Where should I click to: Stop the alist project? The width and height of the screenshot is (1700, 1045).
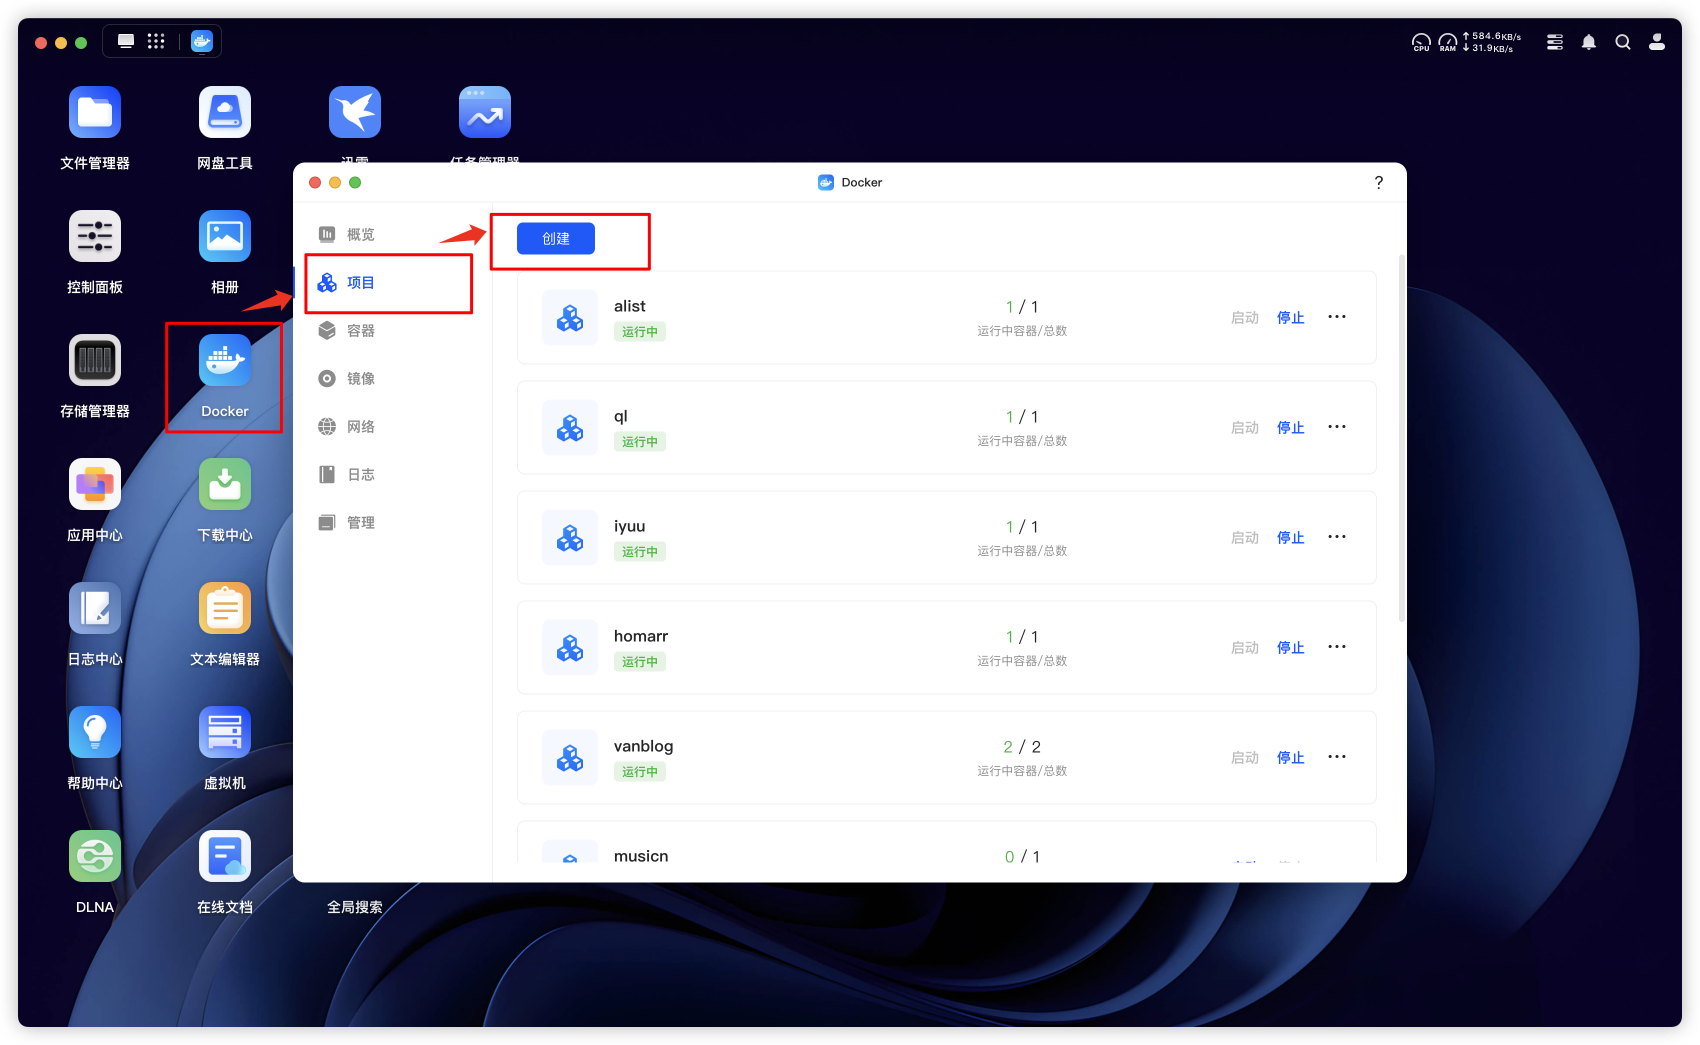point(1291,318)
